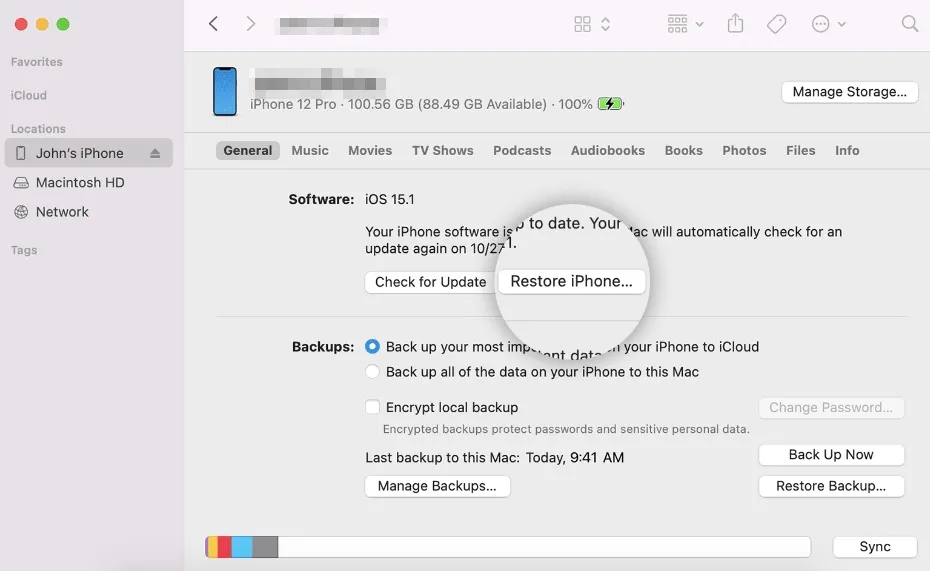Click the iCloud sidebar heading

[28, 95]
